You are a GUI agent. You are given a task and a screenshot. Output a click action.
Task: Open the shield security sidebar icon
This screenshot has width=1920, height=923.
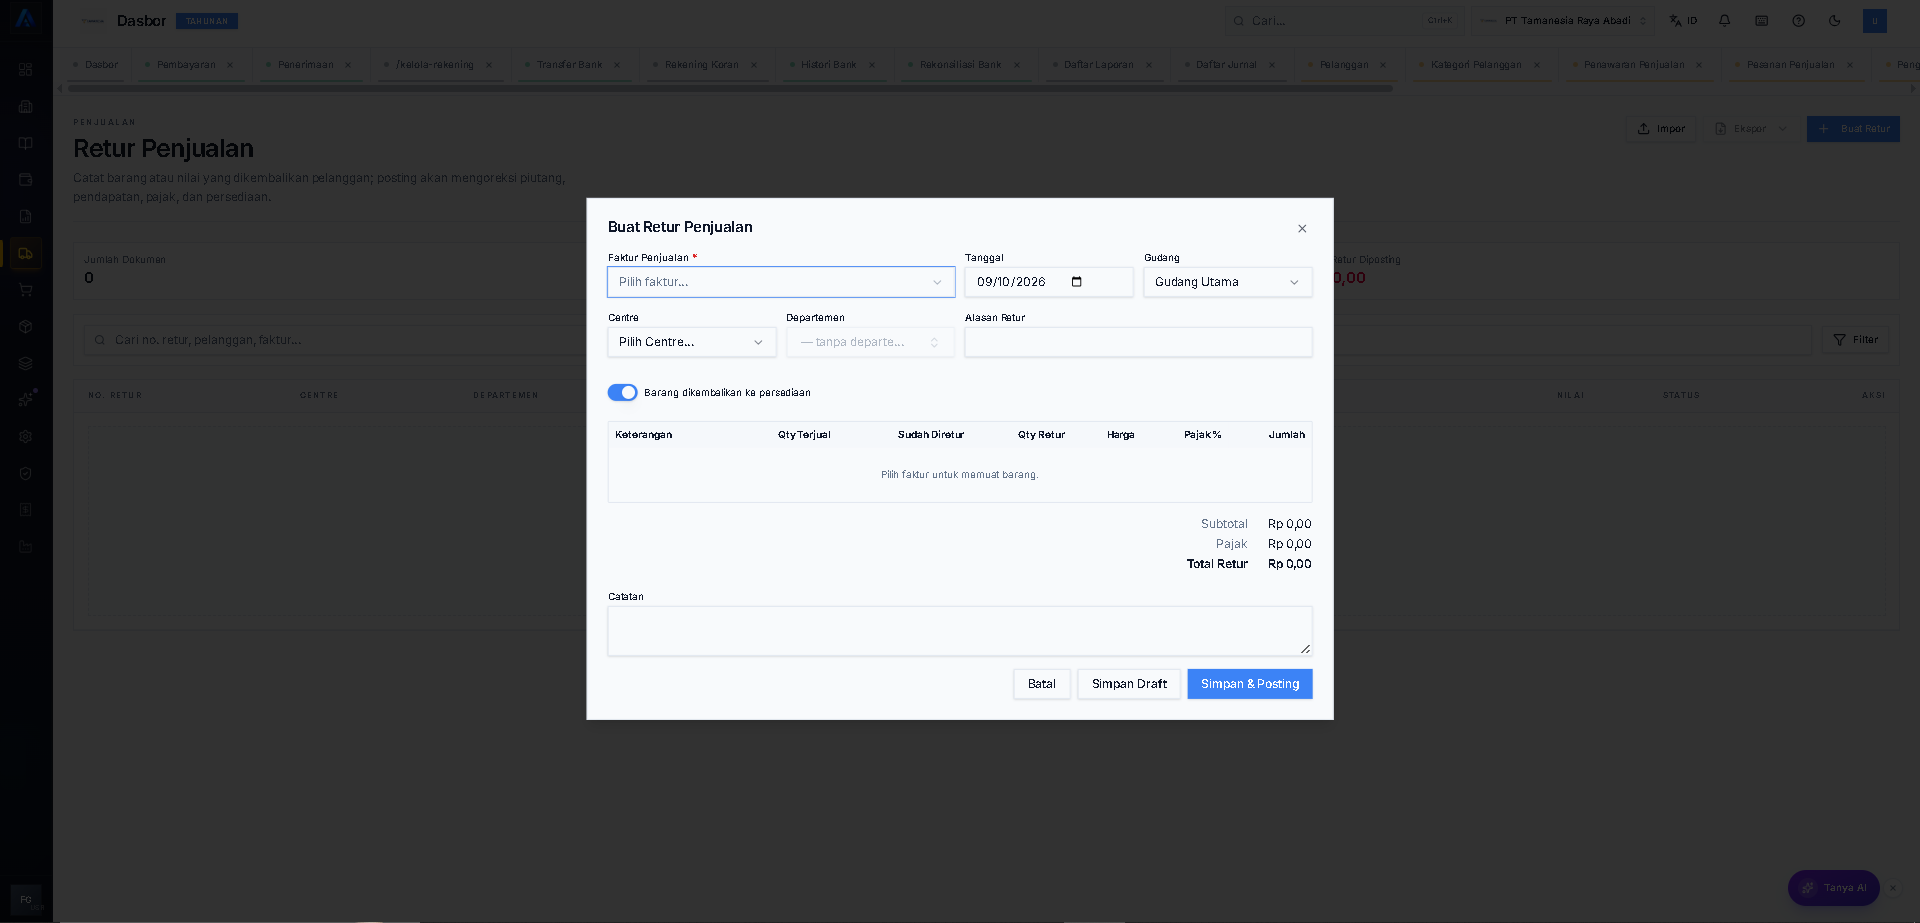tap(26, 474)
